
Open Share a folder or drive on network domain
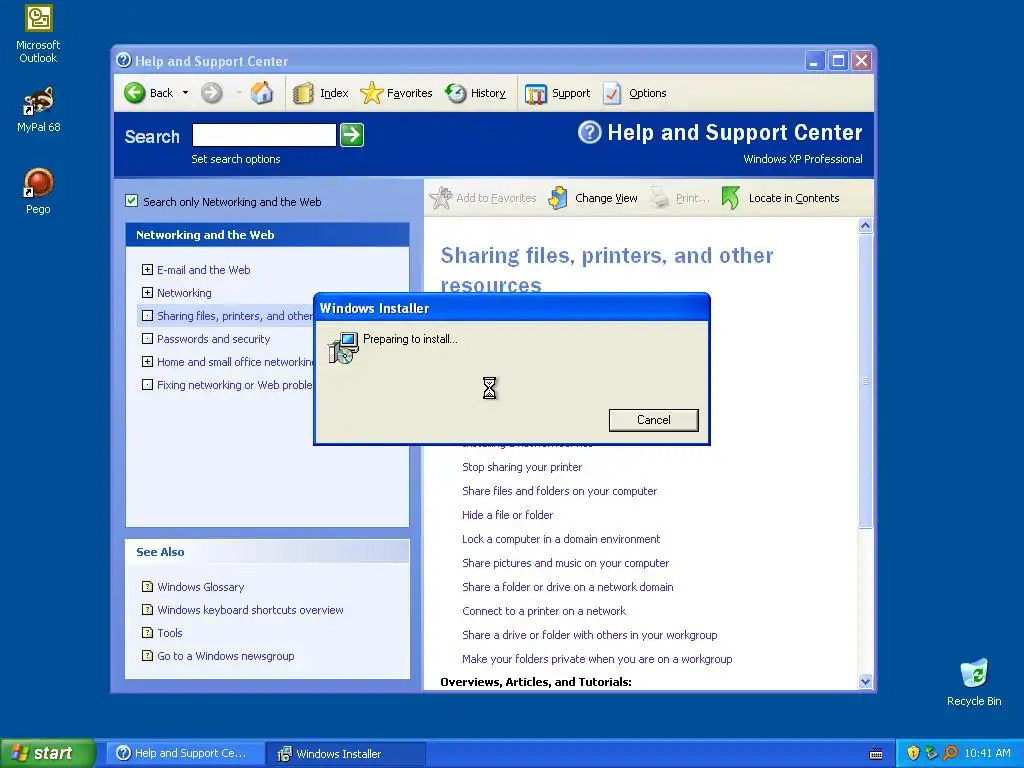(568, 587)
